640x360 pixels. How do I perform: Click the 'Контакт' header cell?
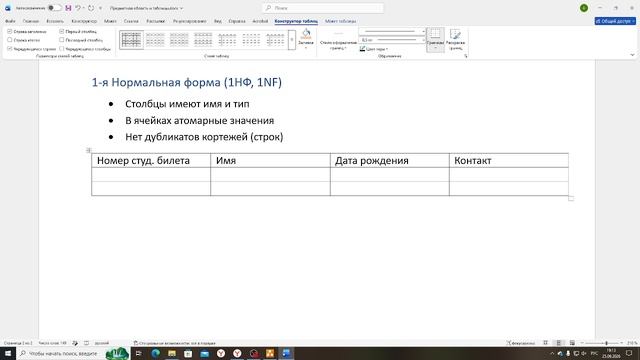click(509, 160)
